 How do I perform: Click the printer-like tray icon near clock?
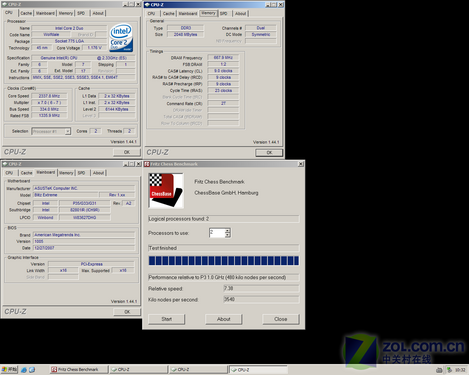[x=439, y=370]
